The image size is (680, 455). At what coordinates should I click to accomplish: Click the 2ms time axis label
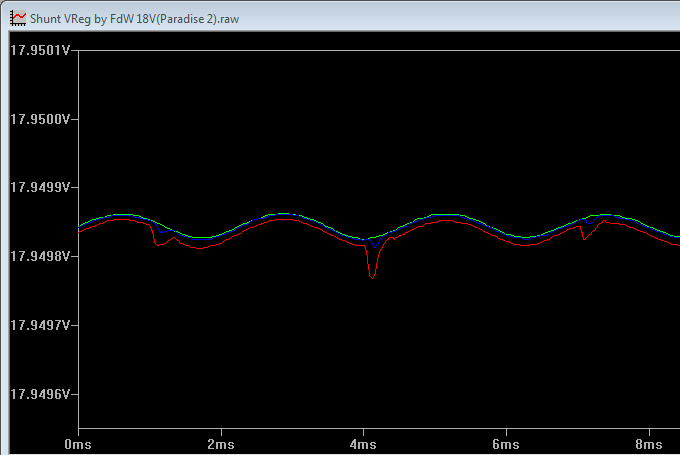pyautogui.click(x=221, y=445)
